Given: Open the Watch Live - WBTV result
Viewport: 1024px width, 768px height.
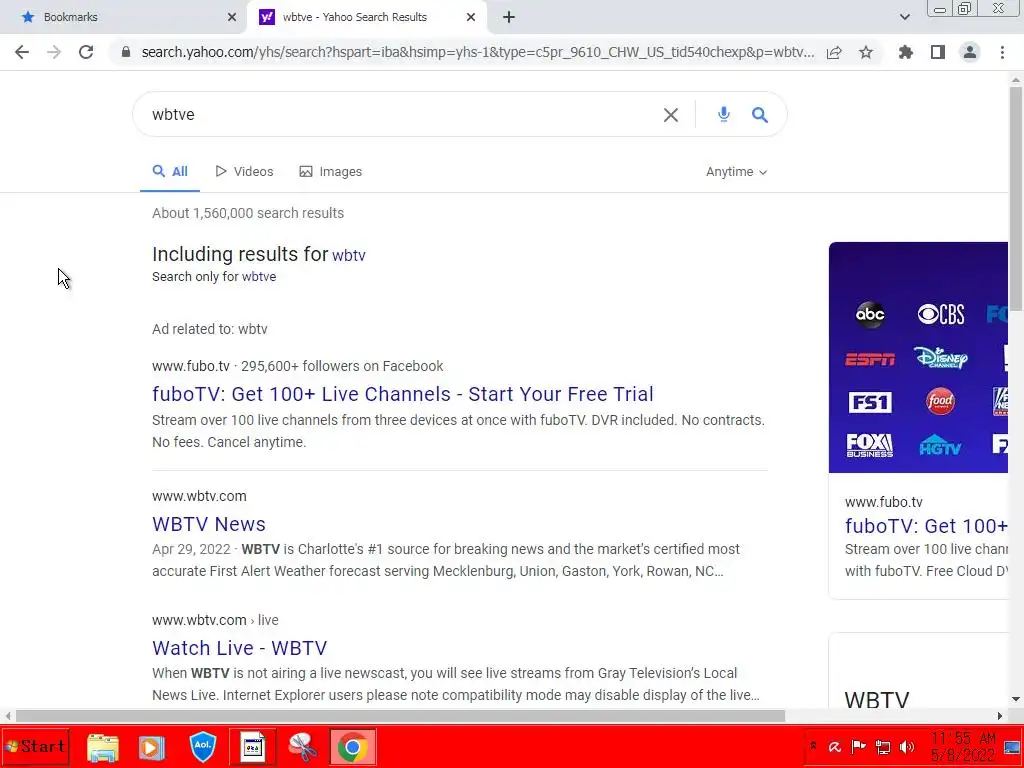Looking at the screenshot, I should coord(239,648).
